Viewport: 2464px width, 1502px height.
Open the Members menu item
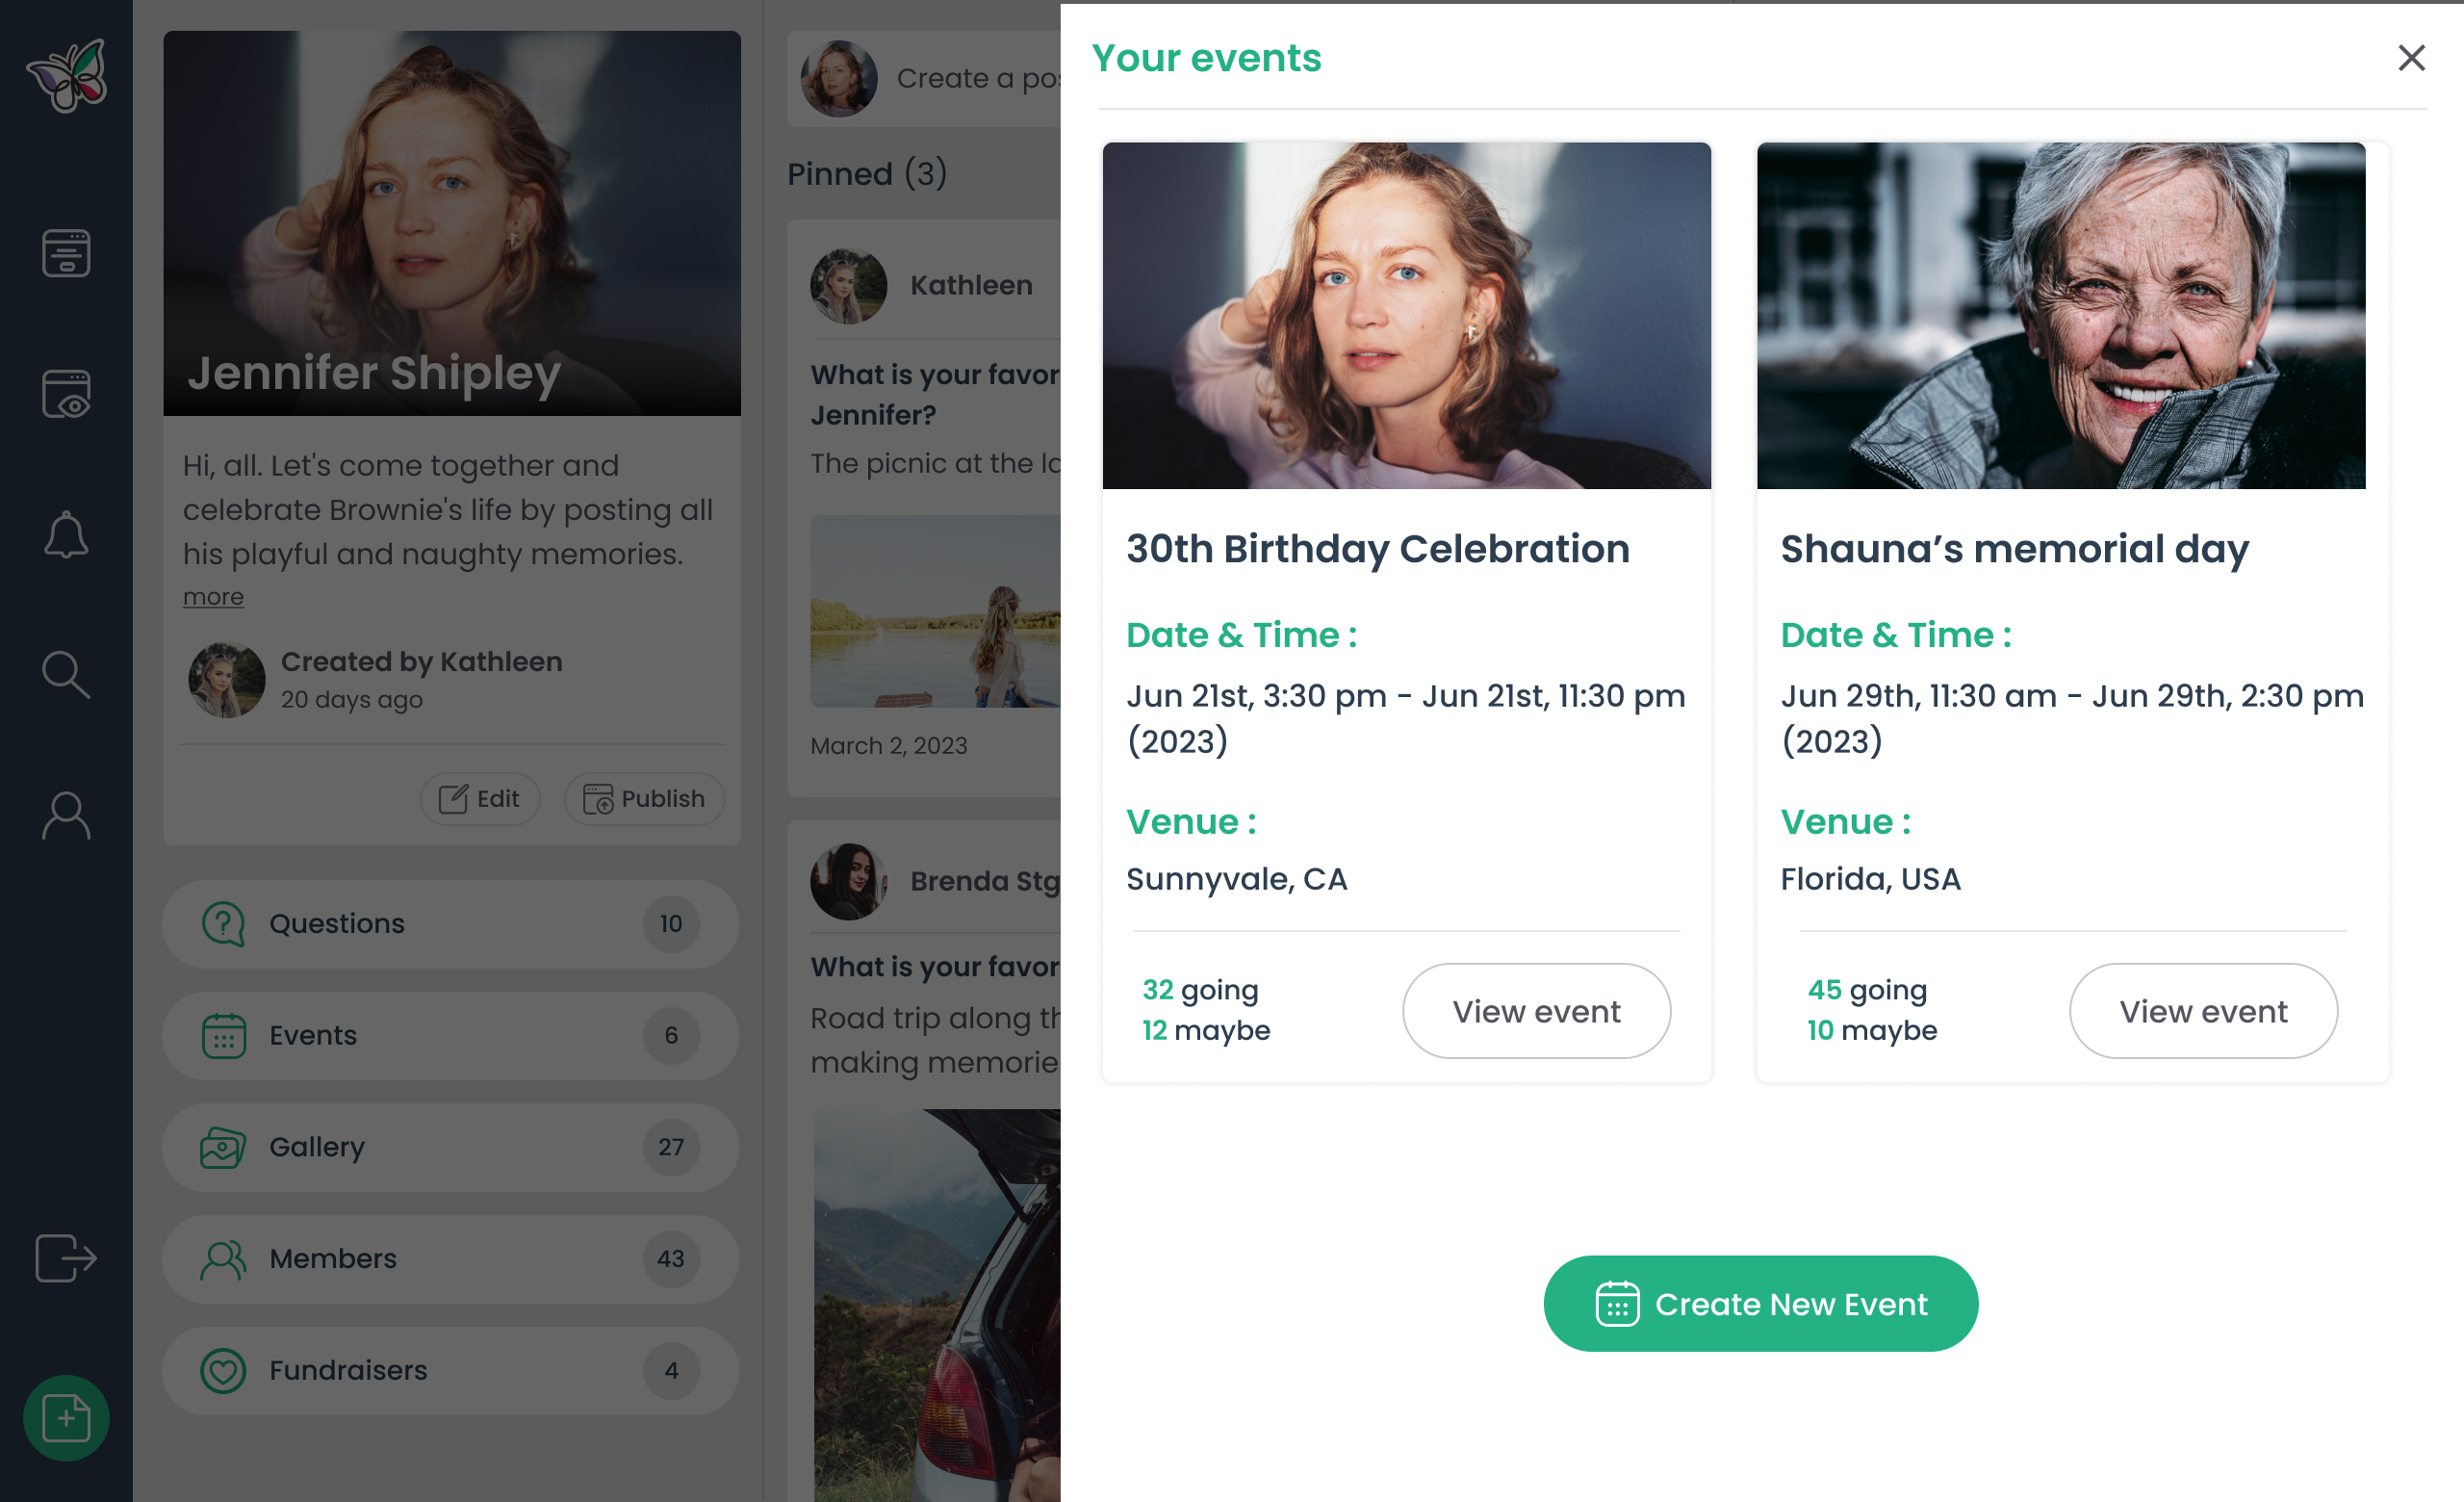[450, 1258]
